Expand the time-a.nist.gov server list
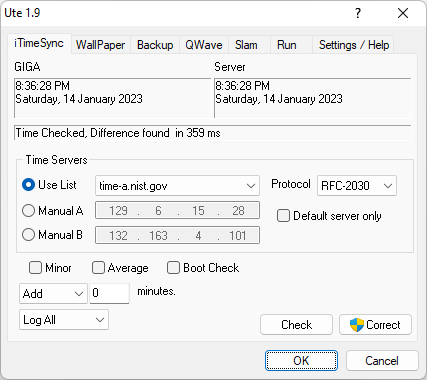Screen dimensions: 427x380 coord(177,186)
